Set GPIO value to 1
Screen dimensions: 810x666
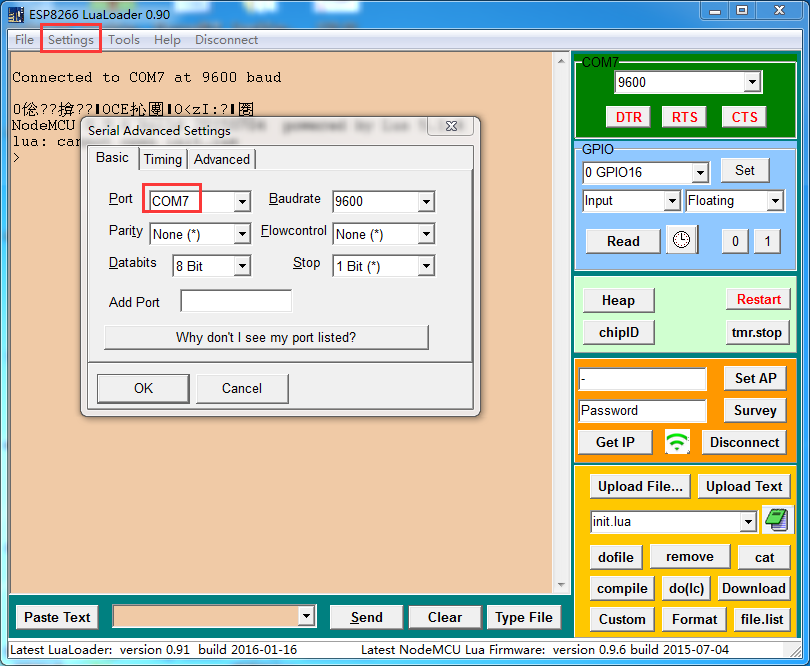coord(767,241)
